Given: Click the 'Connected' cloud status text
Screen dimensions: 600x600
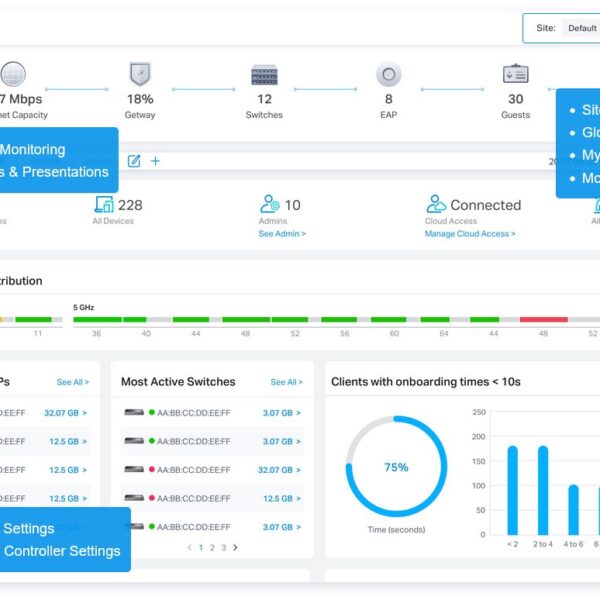Looking at the screenshot, I should 486,205.
